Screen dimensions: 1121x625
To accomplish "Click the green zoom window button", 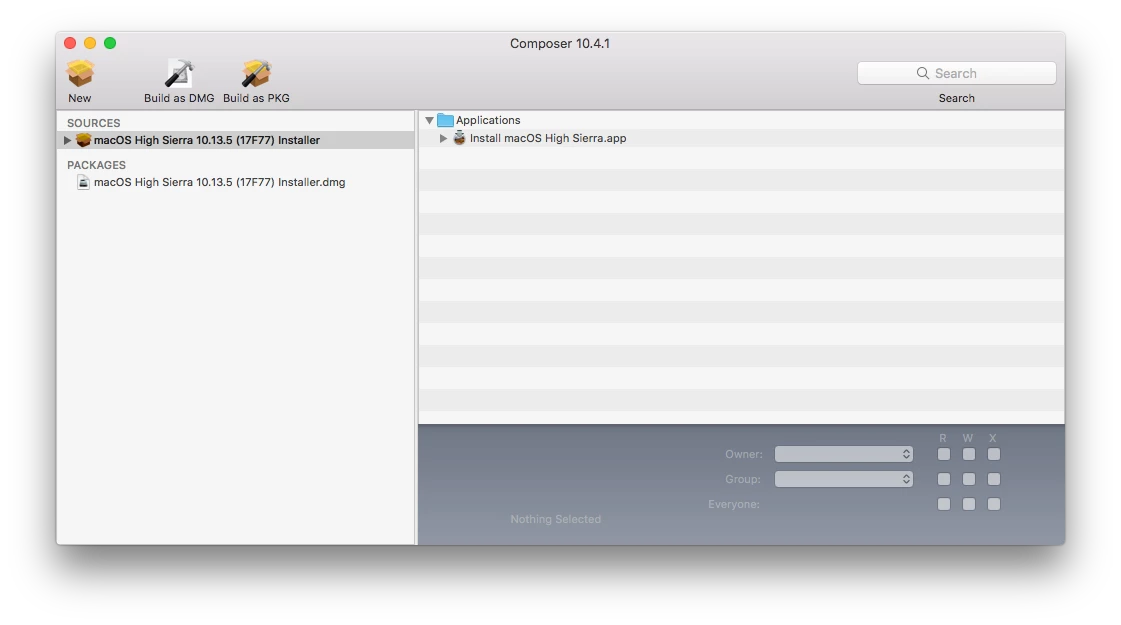I will (110, 43).
